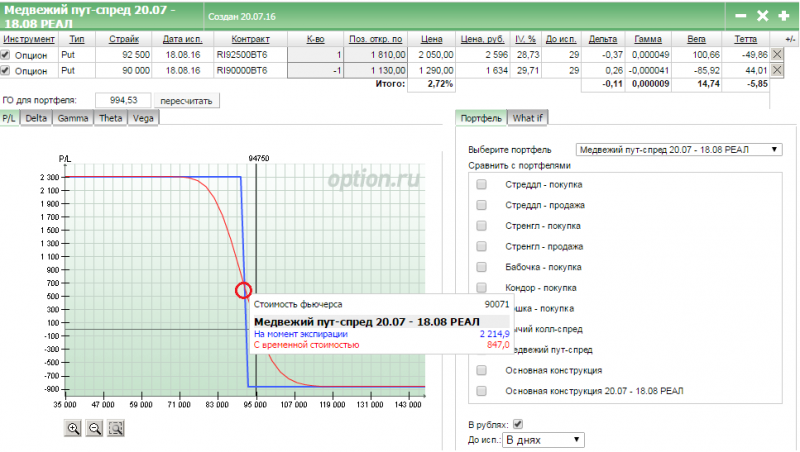Add new instrument with plus icon
Screen dimensions: 800x452
click(x=784, y=16)
